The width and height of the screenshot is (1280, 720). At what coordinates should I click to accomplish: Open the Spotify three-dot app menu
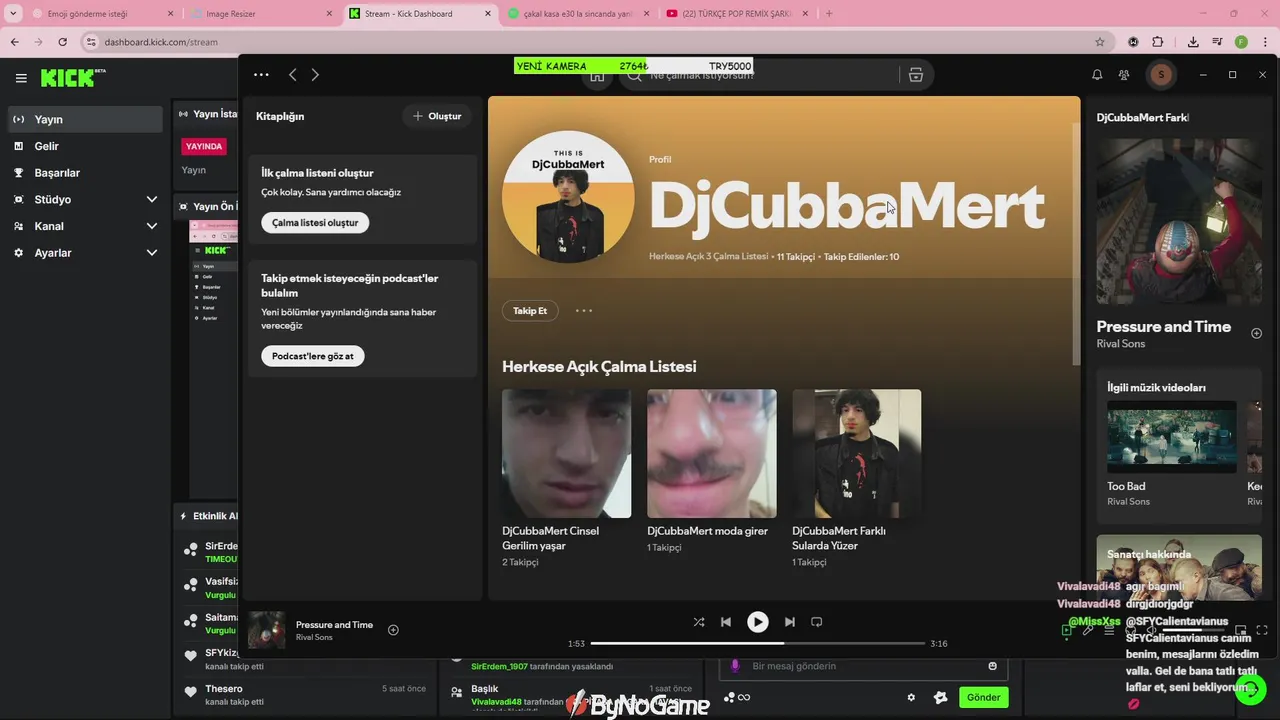click(261, 75)
